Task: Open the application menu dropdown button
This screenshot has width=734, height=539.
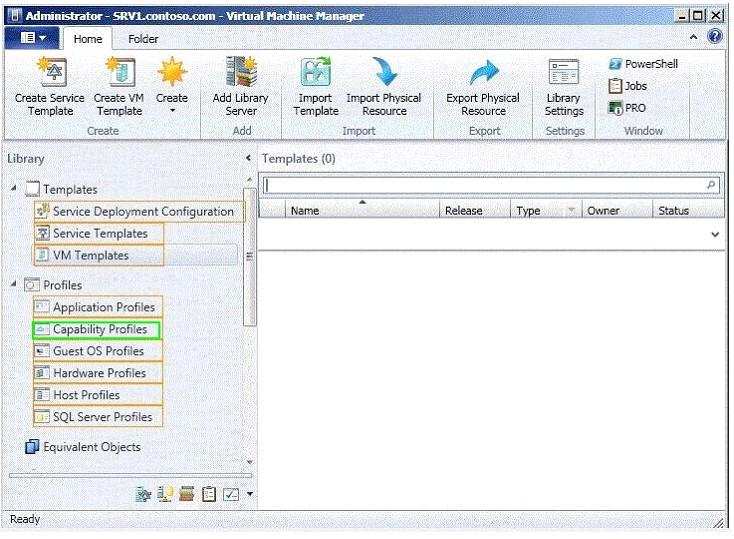Action: [x=32, y=38]
